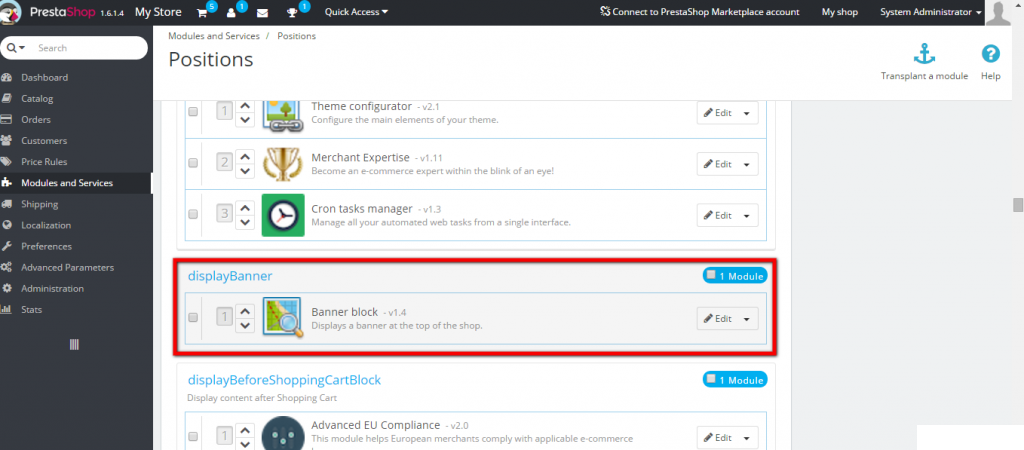Open the System Administrator dropdown menu

931,12
